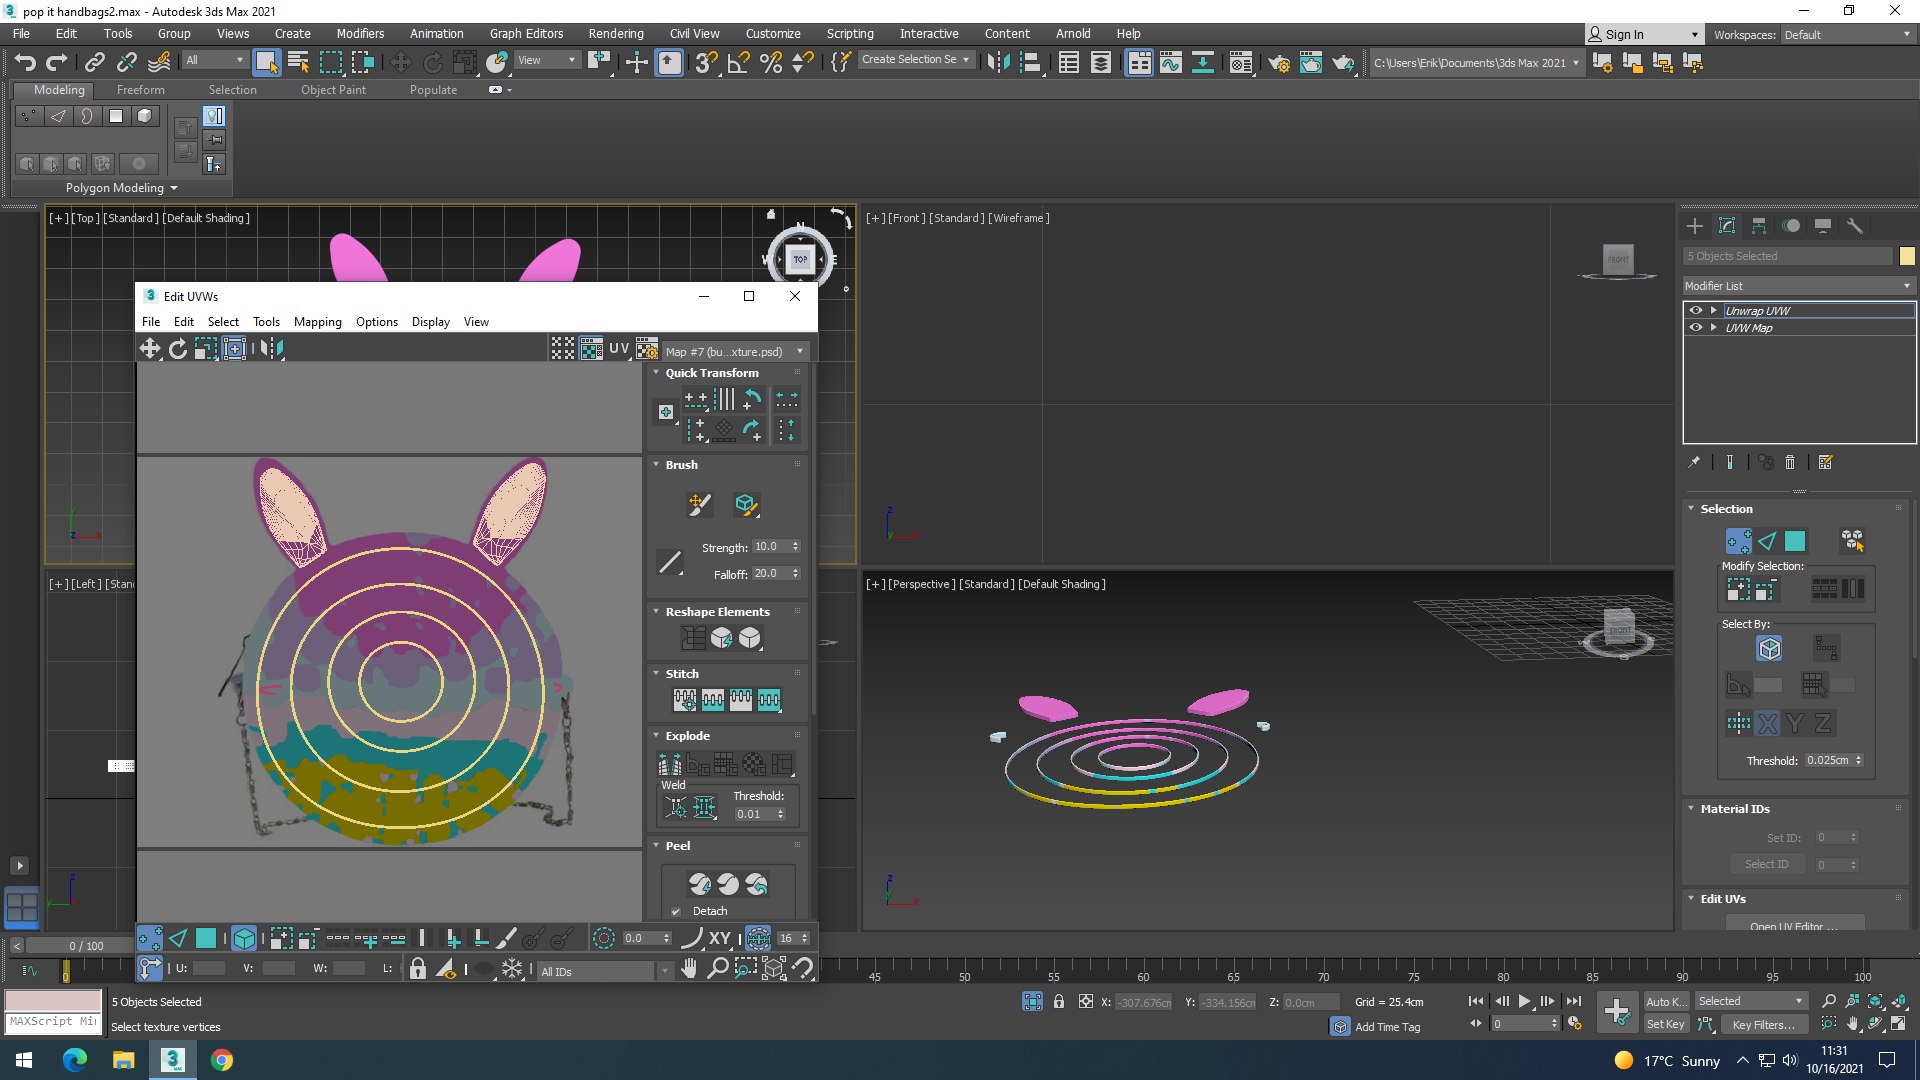Viewport: 1920px width, 1080px height.
Task: Toggle Pin Stack icon below modifier list
Action: pos(1694,462)
